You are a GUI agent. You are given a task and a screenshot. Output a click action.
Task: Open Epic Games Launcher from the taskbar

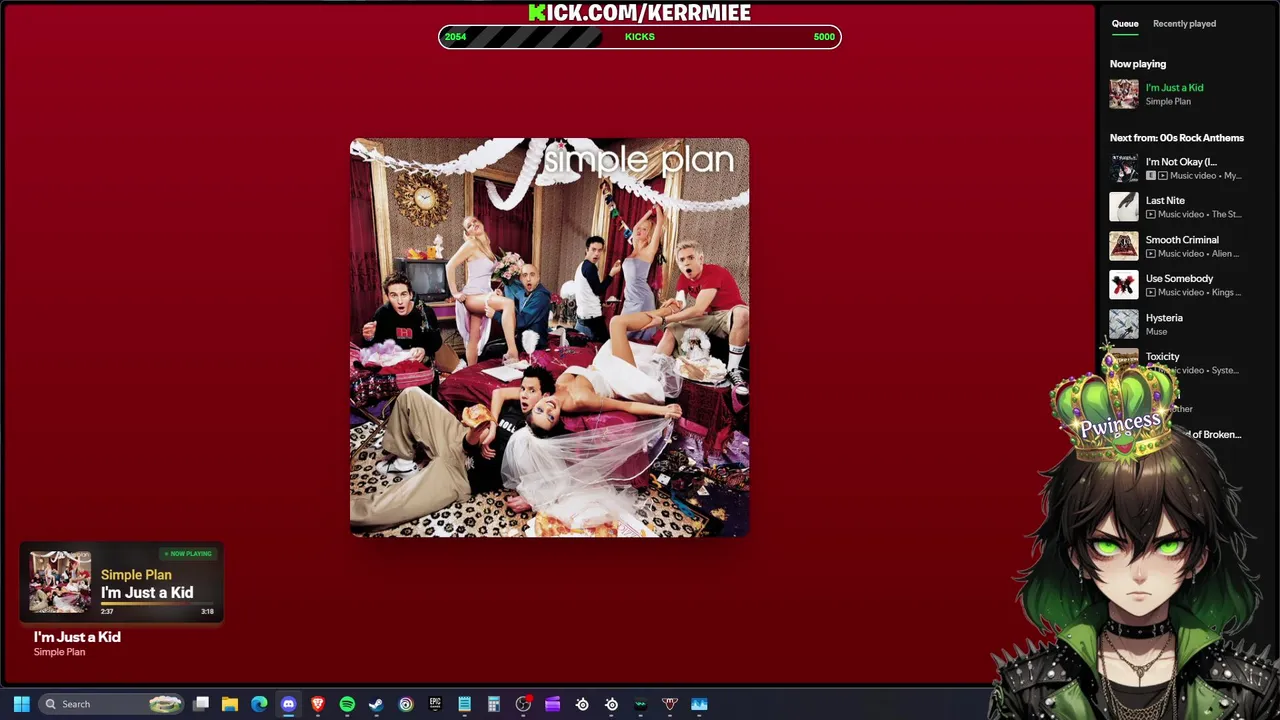click(x=435, y=704)
